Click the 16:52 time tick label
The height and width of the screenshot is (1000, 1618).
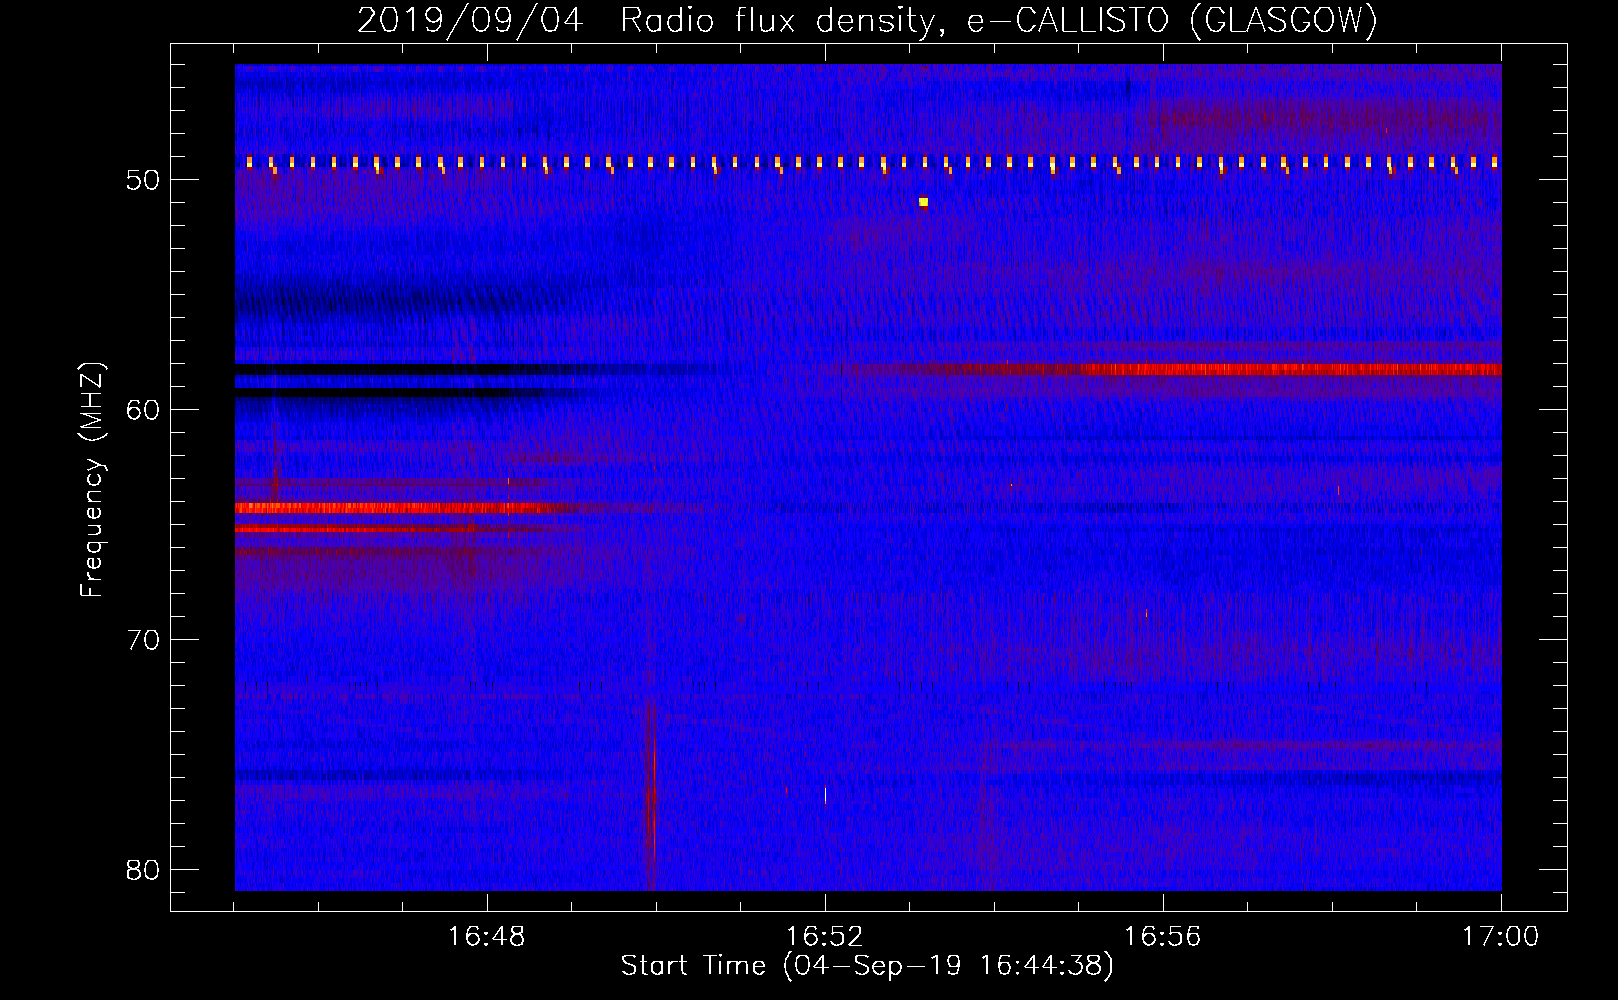[825, 937]
